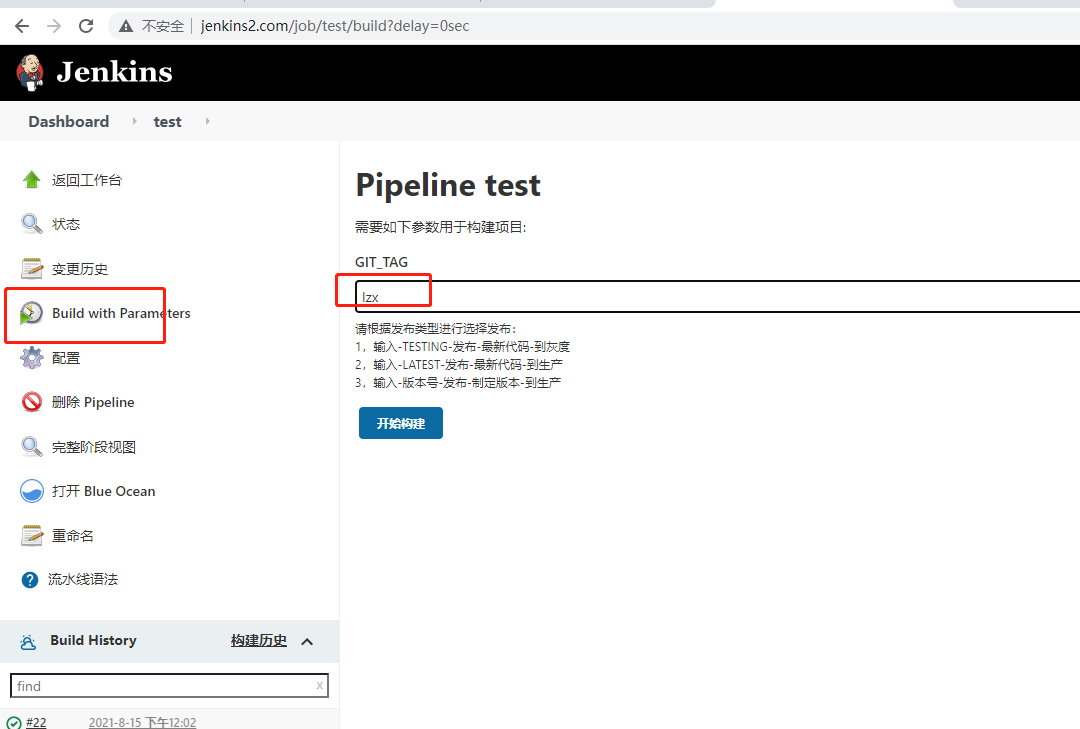The image size is (1080, 729).
Task: Click the gear icon next to 配置
Action: coord(32,358)
